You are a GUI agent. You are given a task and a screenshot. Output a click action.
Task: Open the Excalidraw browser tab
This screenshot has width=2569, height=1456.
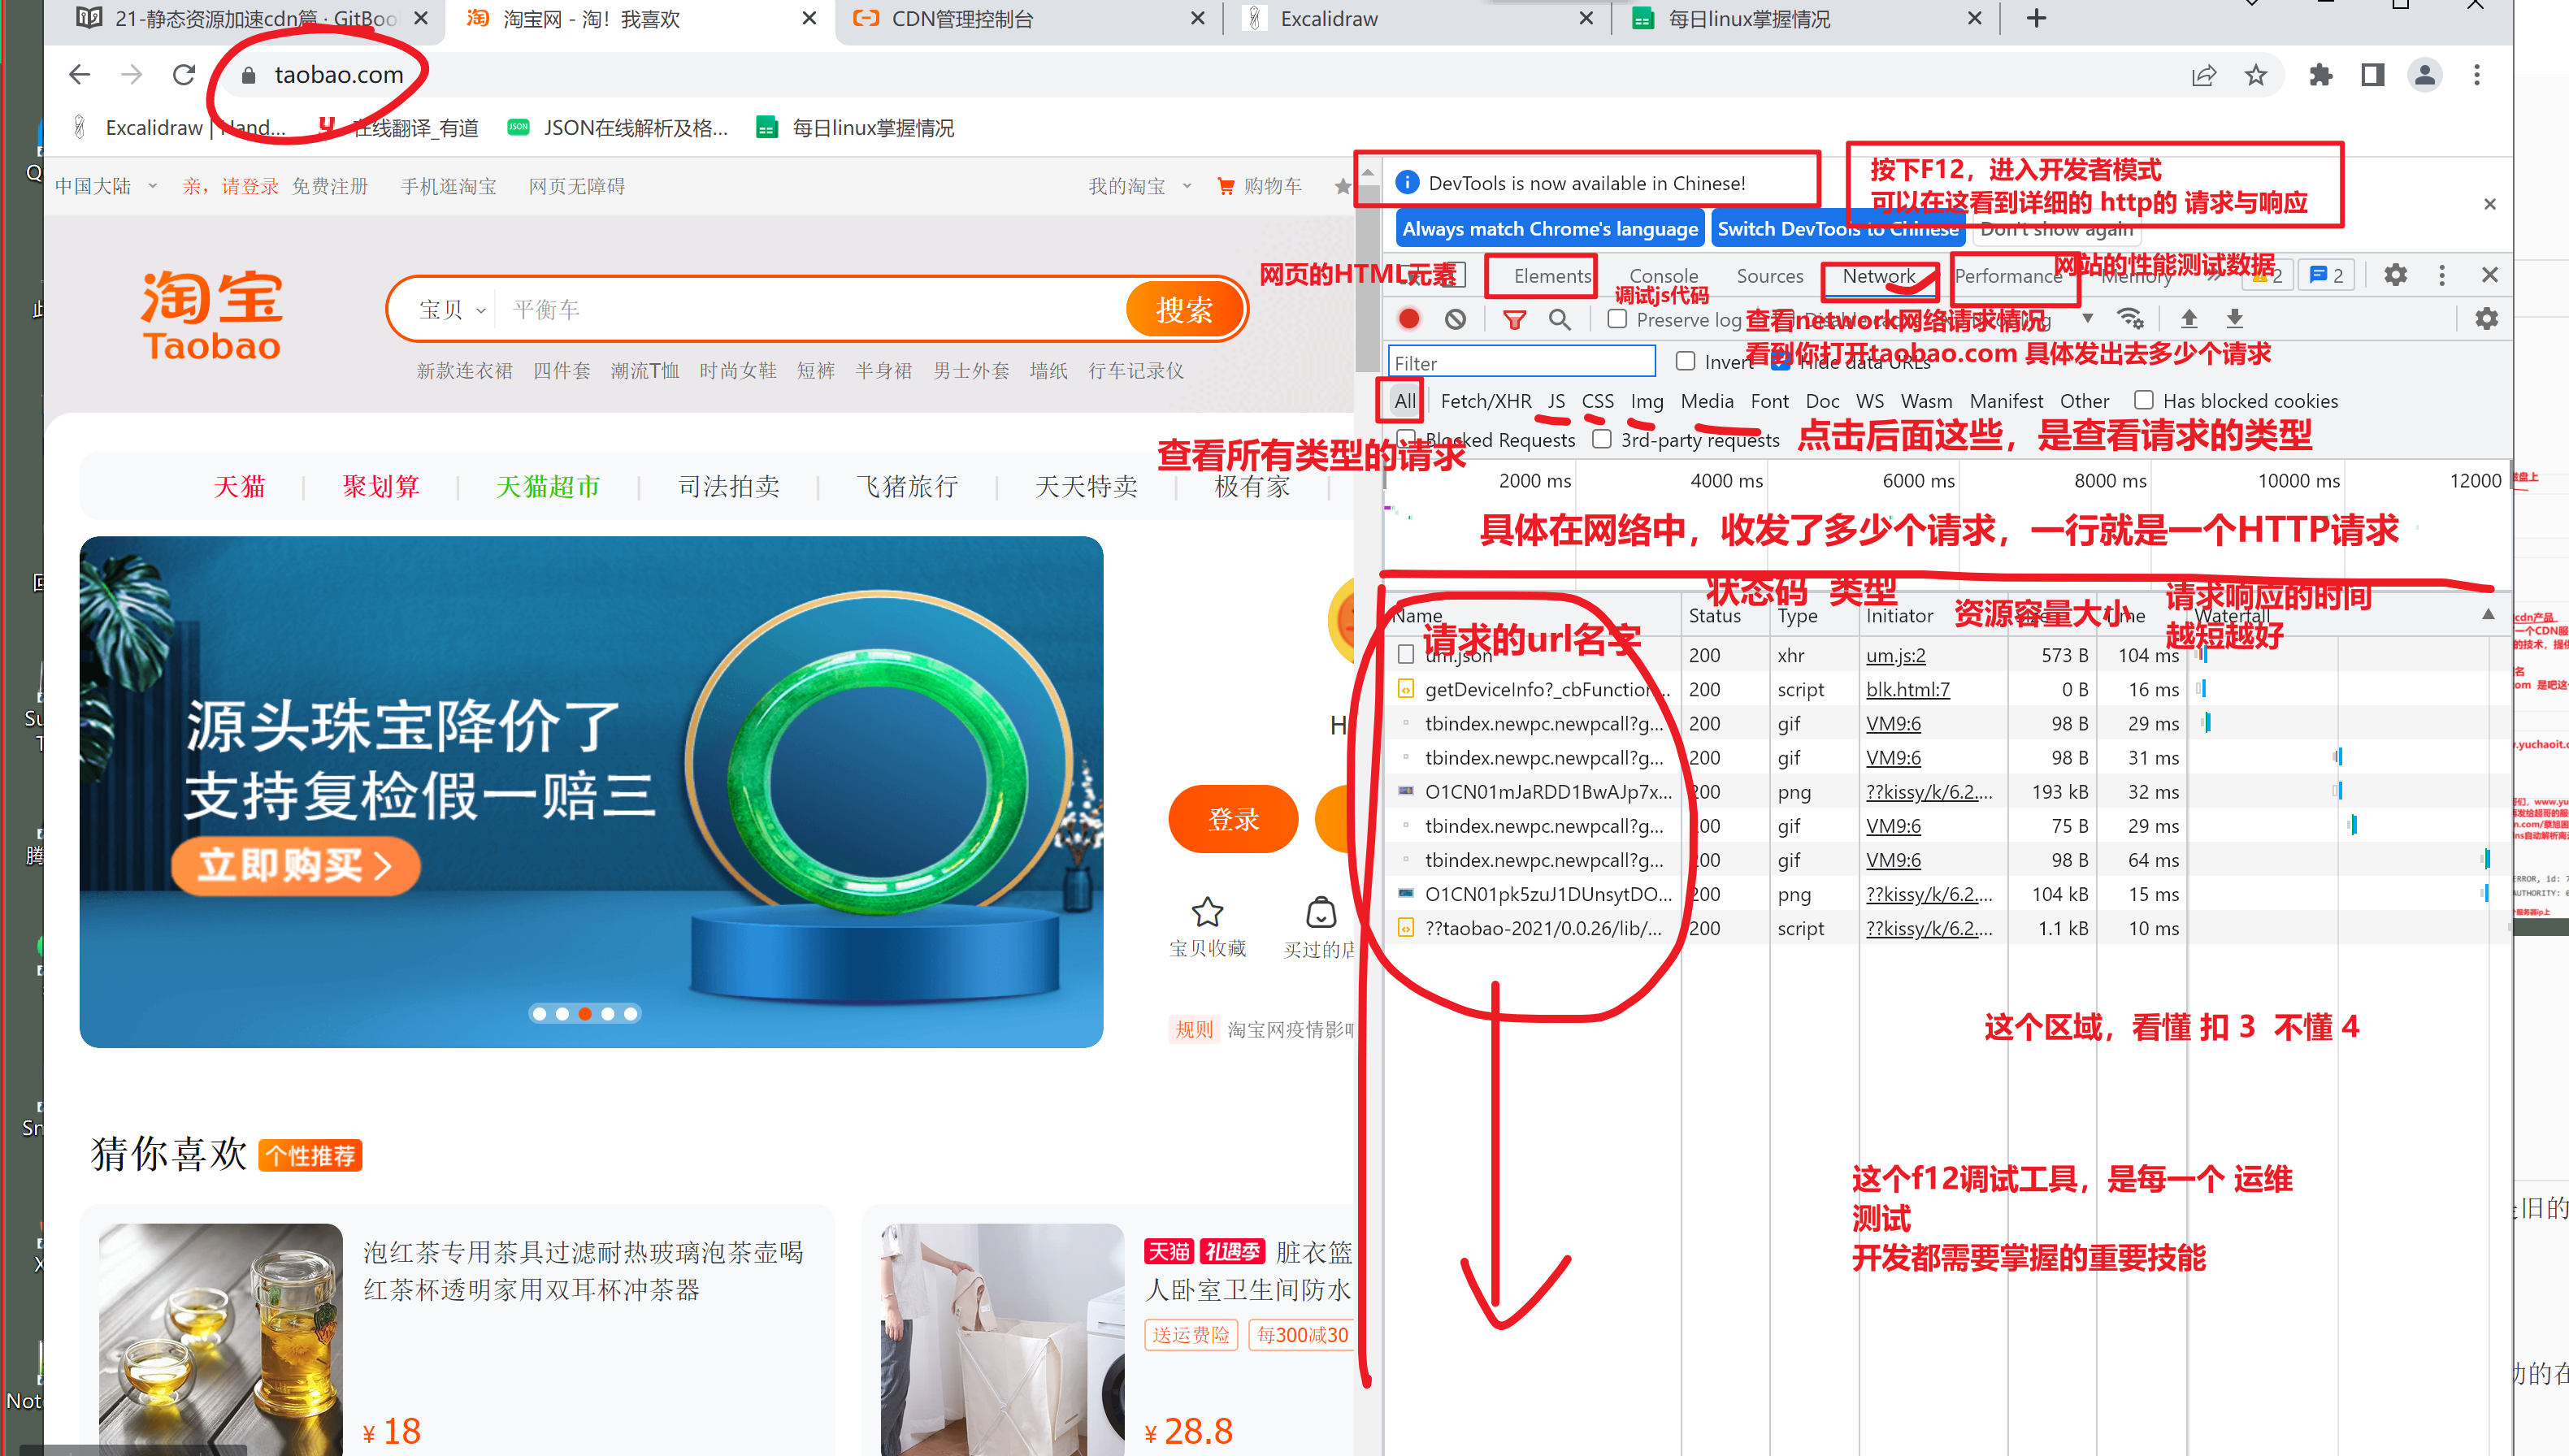coord(1417,19)
